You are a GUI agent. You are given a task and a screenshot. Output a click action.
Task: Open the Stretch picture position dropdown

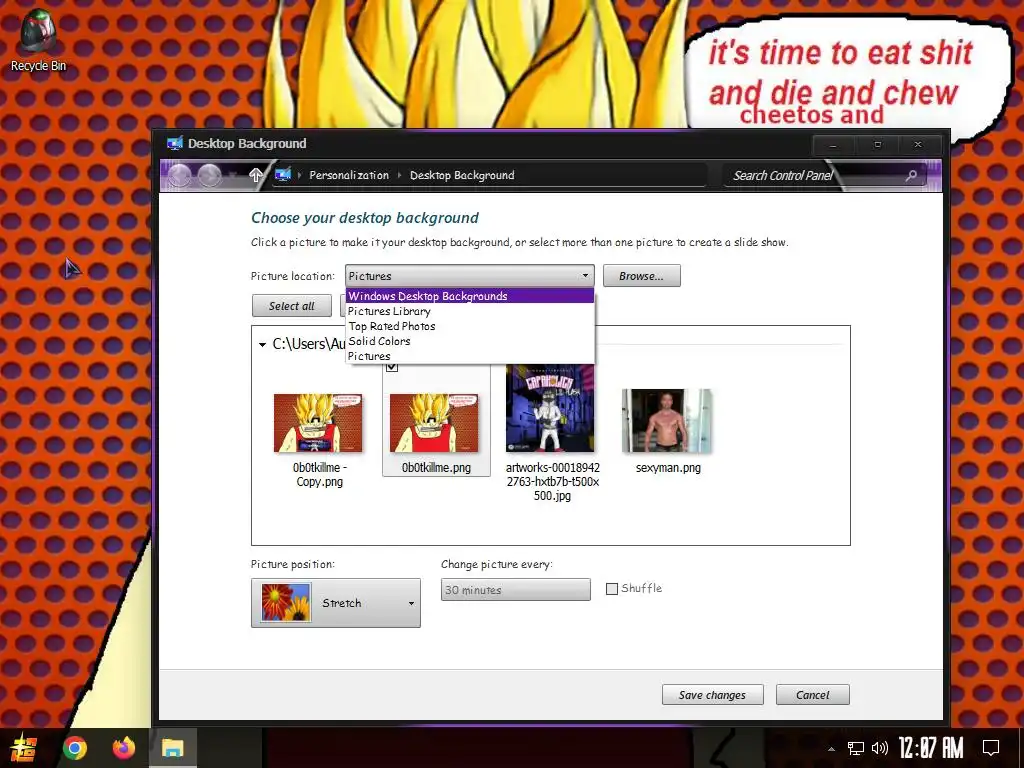pos(336,603)
